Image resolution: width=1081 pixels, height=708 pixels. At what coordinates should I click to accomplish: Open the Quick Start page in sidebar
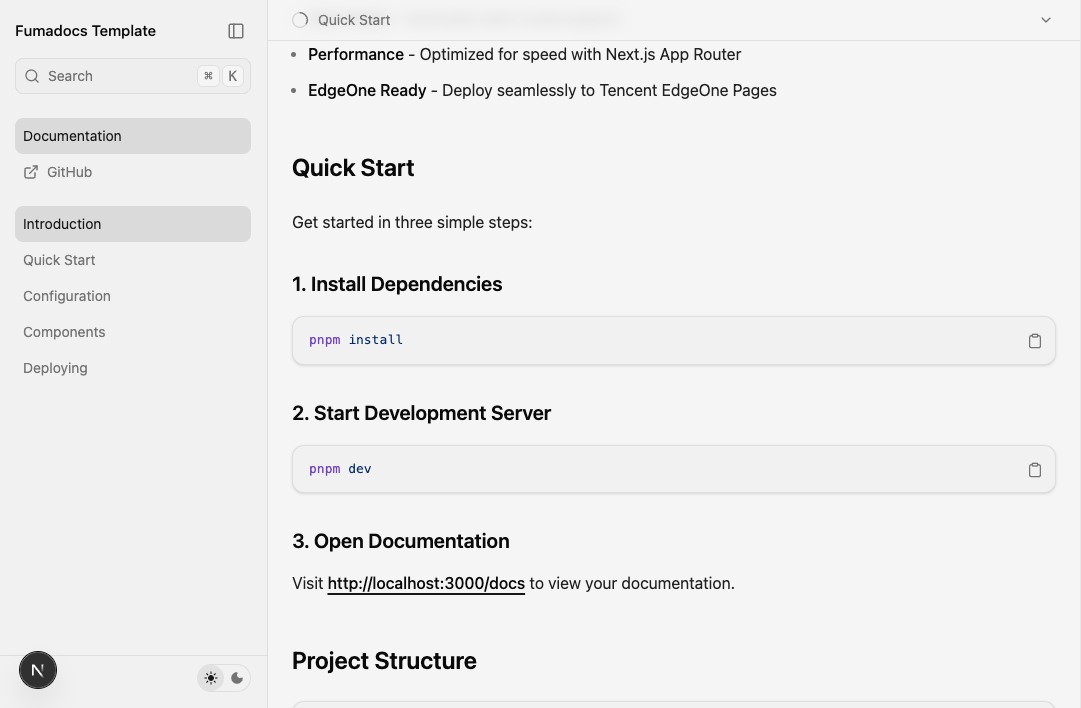click(x=59, y=260)
